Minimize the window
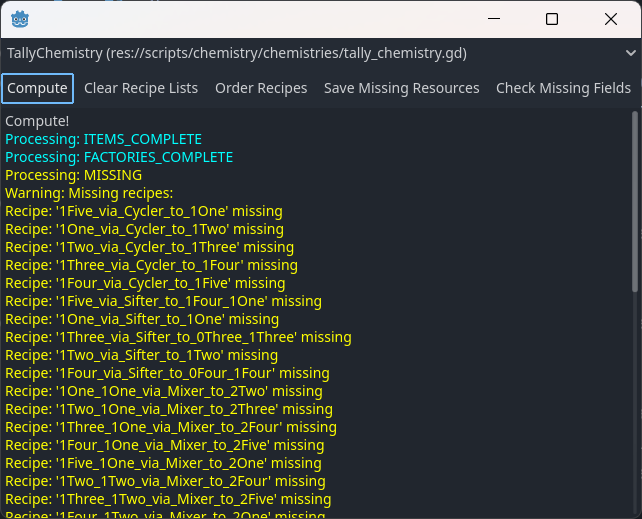Screen dimensions: 642x519 click(494, 19)
